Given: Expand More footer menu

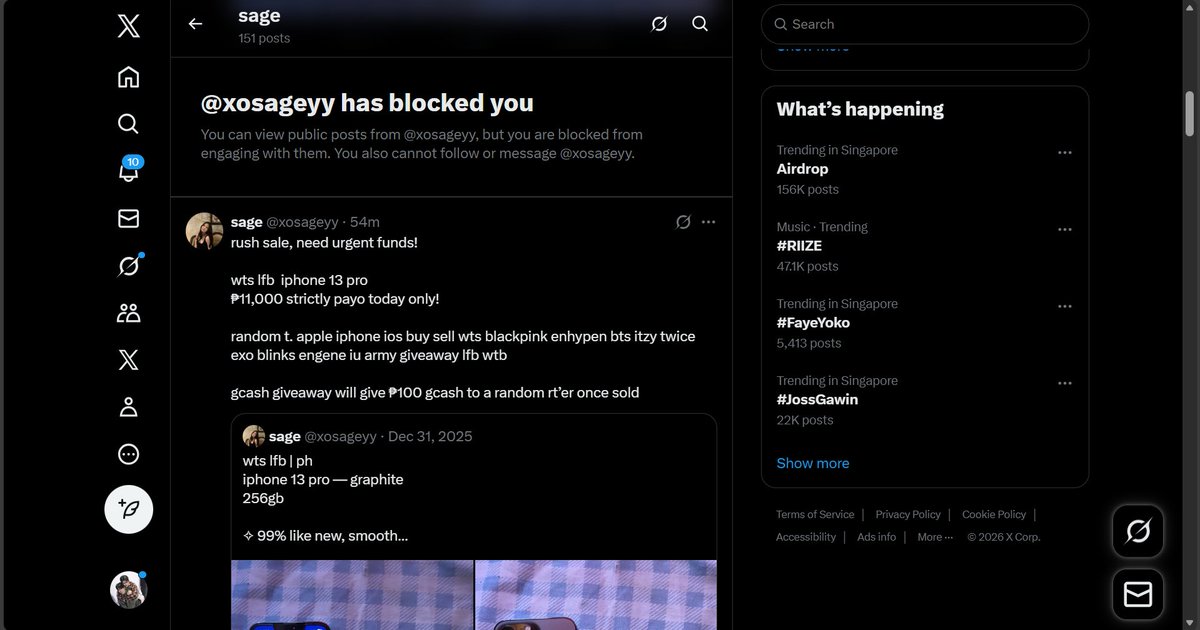Looking at the screenshot, I should tap(935, 537).
